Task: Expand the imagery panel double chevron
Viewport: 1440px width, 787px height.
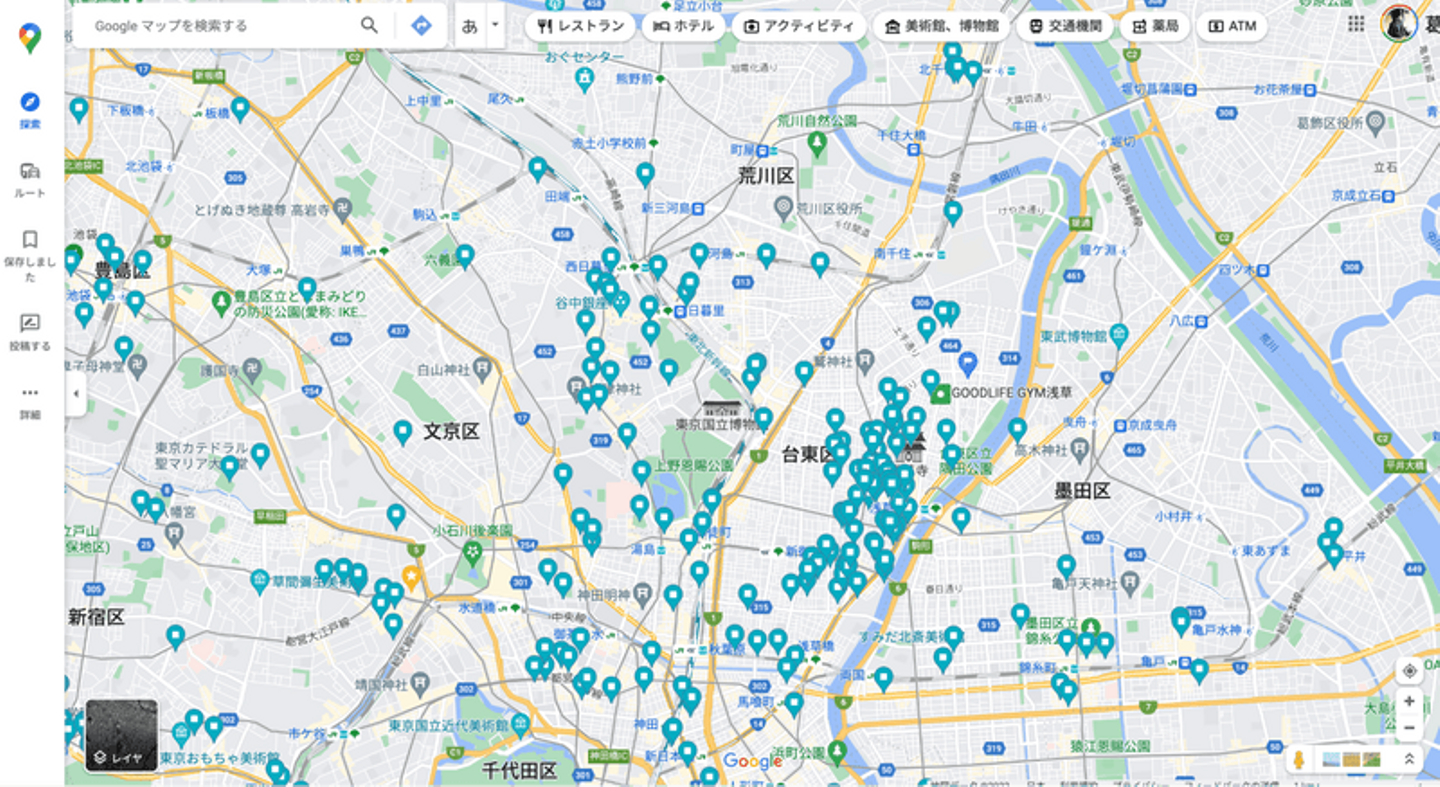Action: (1409, 759)
